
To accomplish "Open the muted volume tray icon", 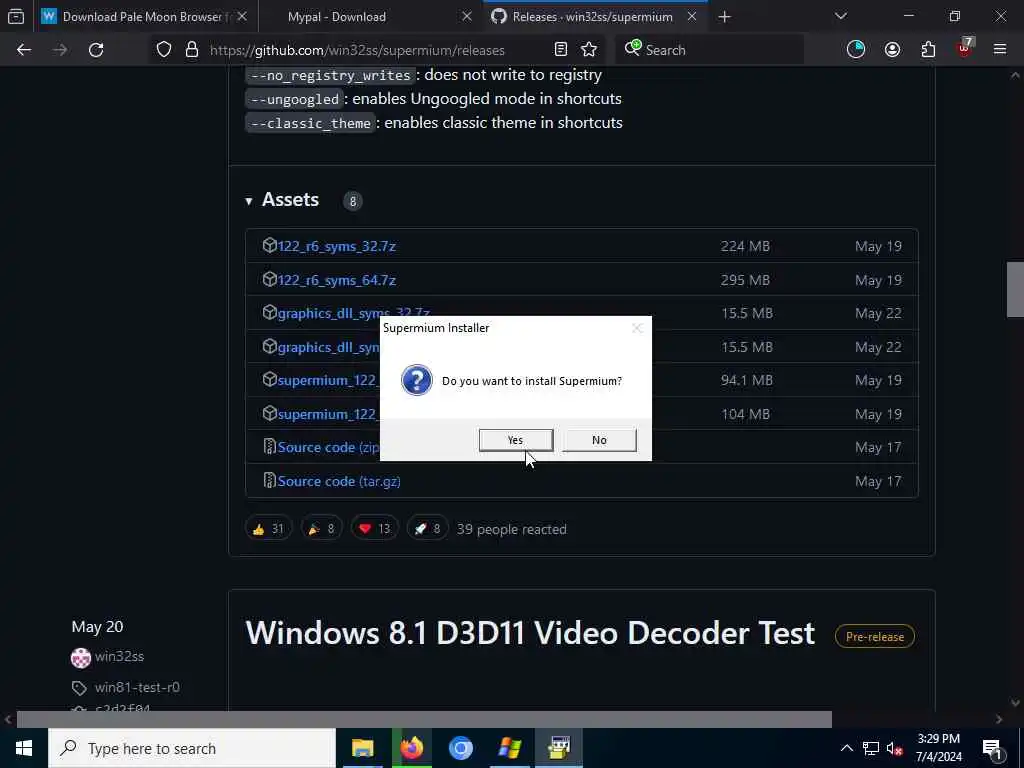I will 895,748.
